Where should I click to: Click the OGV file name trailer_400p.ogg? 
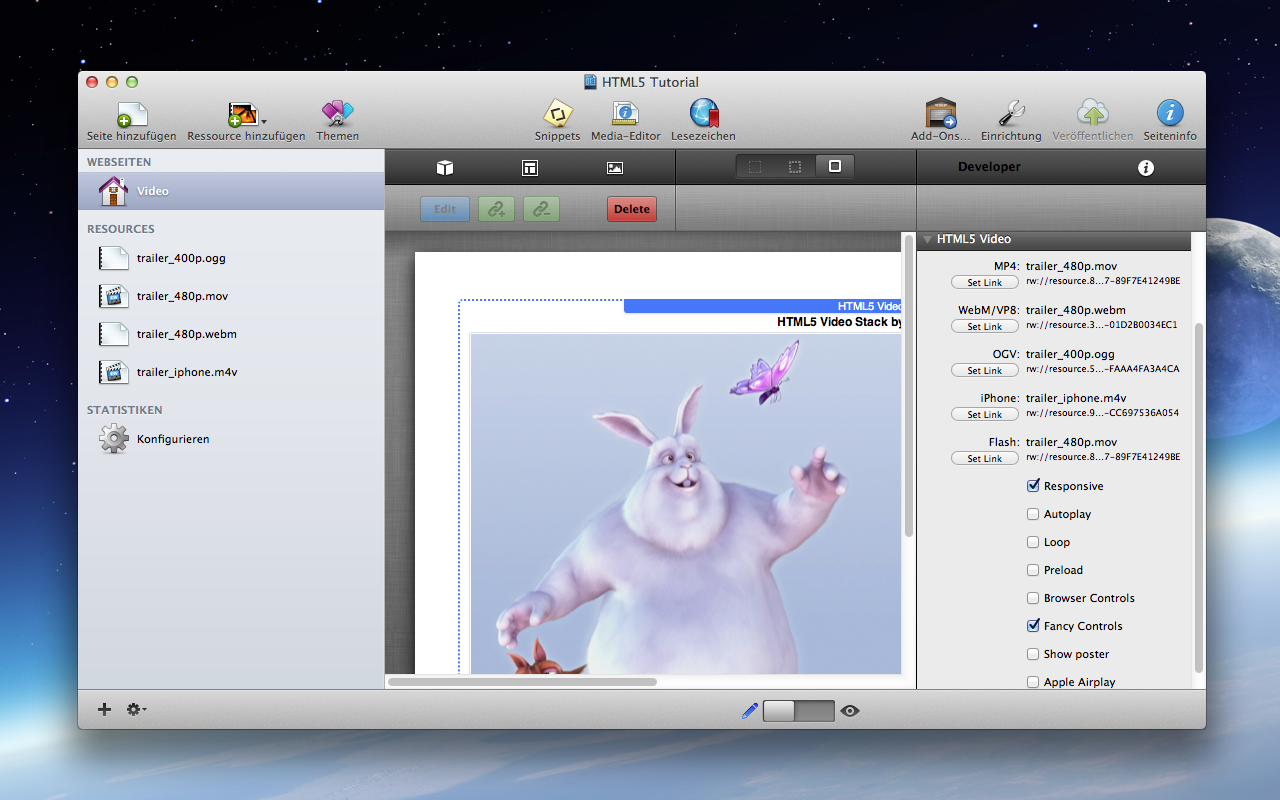[x=1070, y=354]
